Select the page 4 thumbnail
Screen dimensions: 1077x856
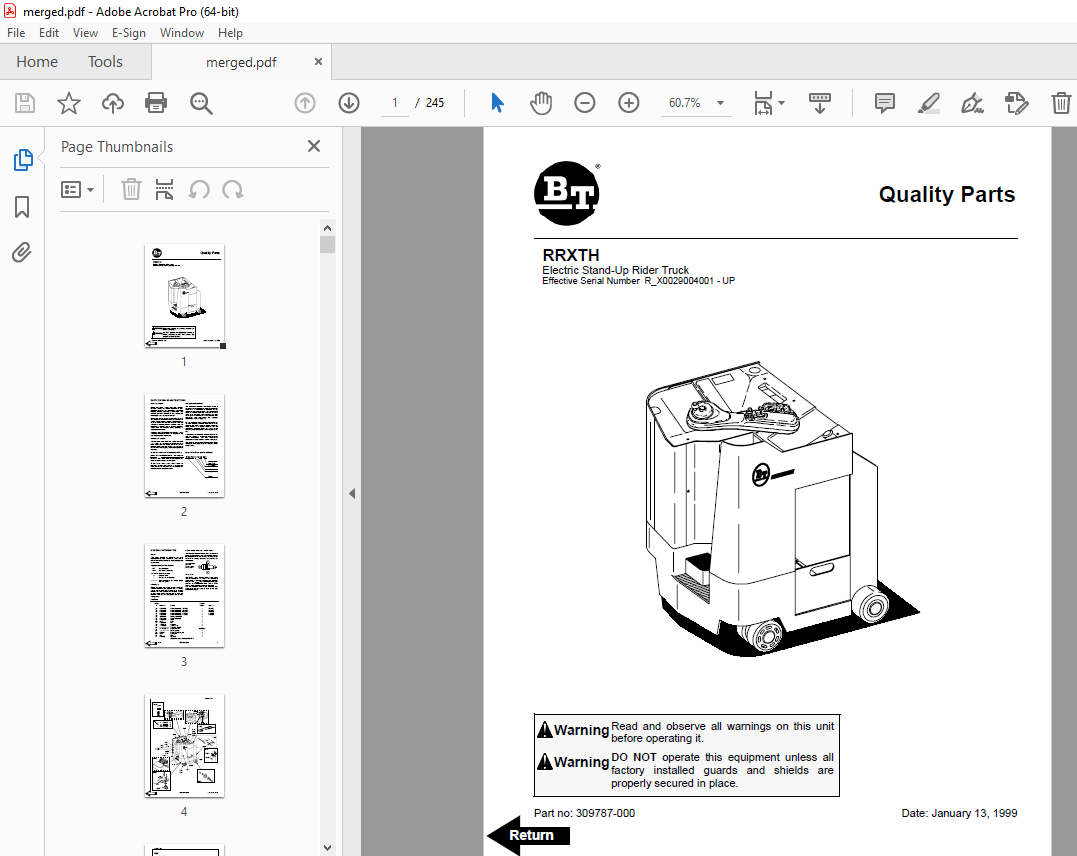pos(184,745)
